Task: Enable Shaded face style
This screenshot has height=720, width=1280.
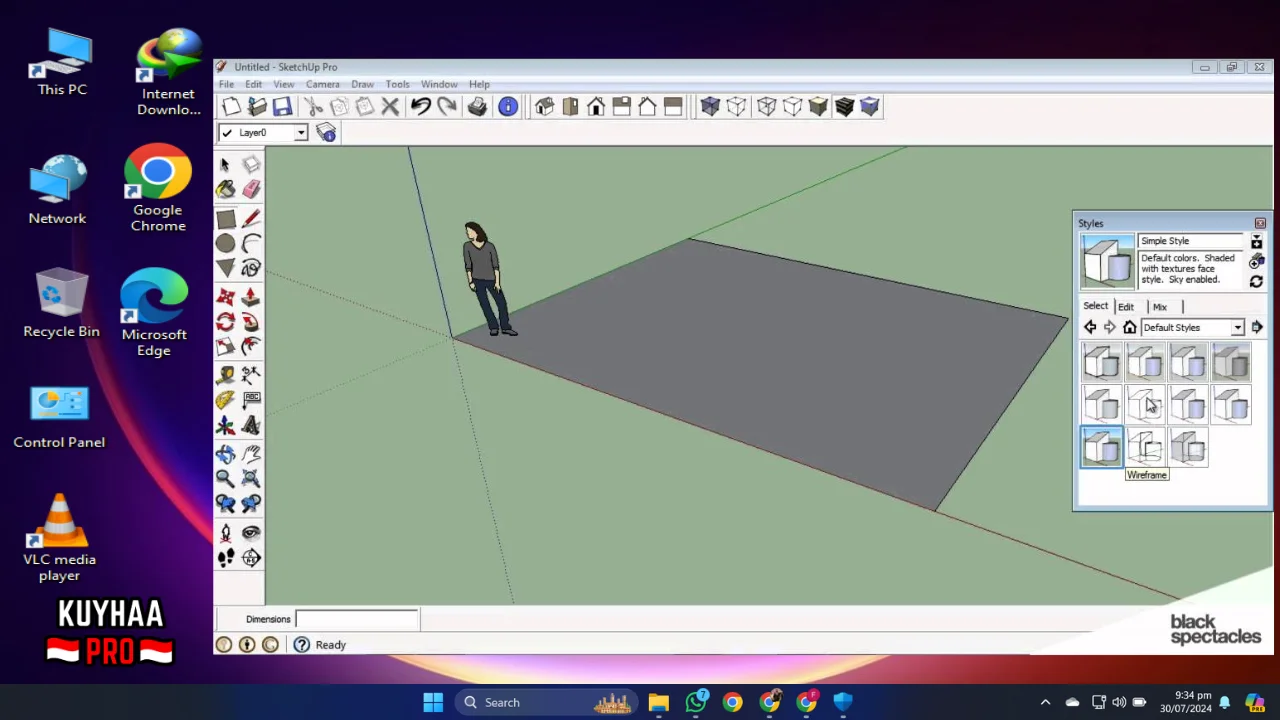Action: [x=818, y=107]
